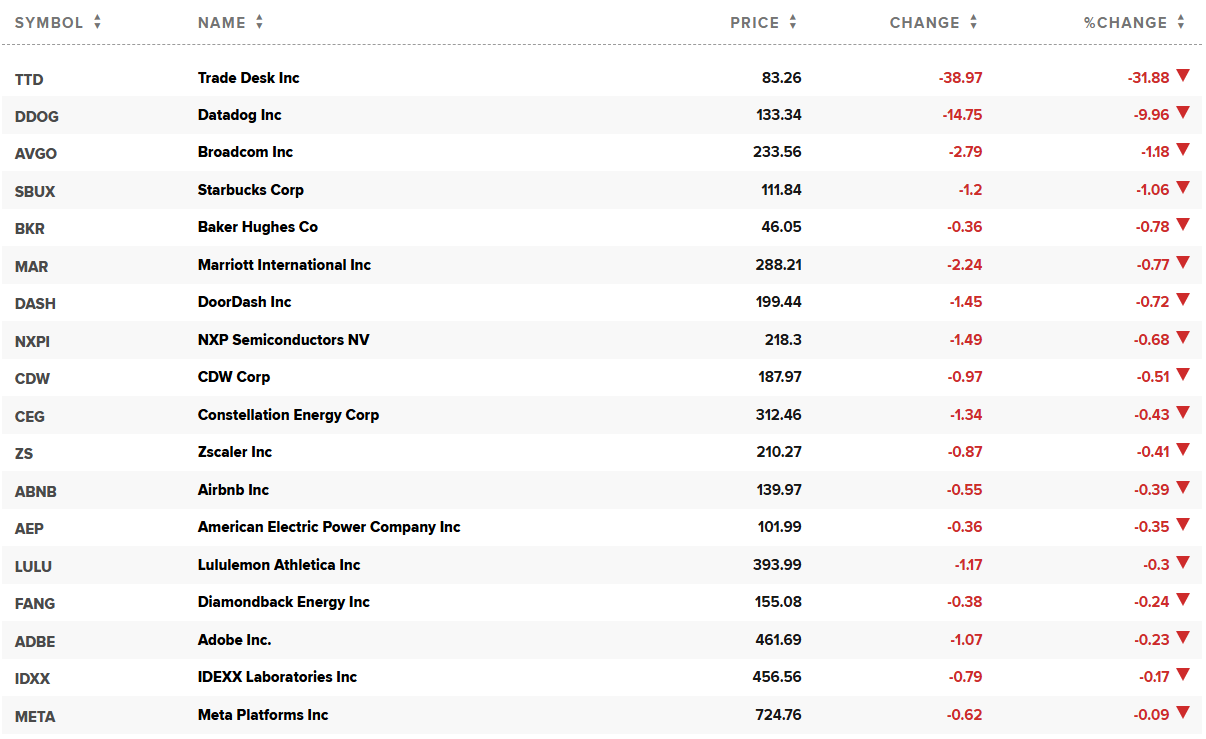The width and height of the screenshot is (1206, 739).
Task: Click the red down arrow in ZS row
Action: point(1183,450)
